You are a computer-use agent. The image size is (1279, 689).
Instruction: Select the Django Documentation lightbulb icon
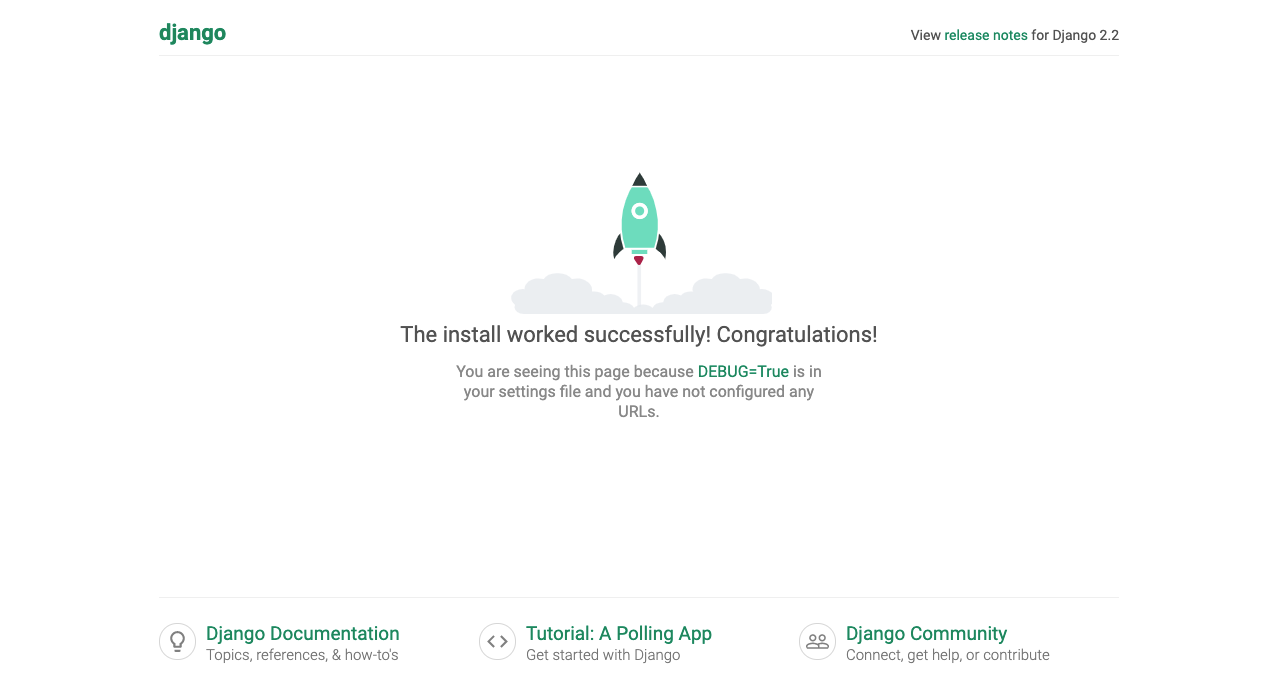pyautogui.click(x=177, y=641)
